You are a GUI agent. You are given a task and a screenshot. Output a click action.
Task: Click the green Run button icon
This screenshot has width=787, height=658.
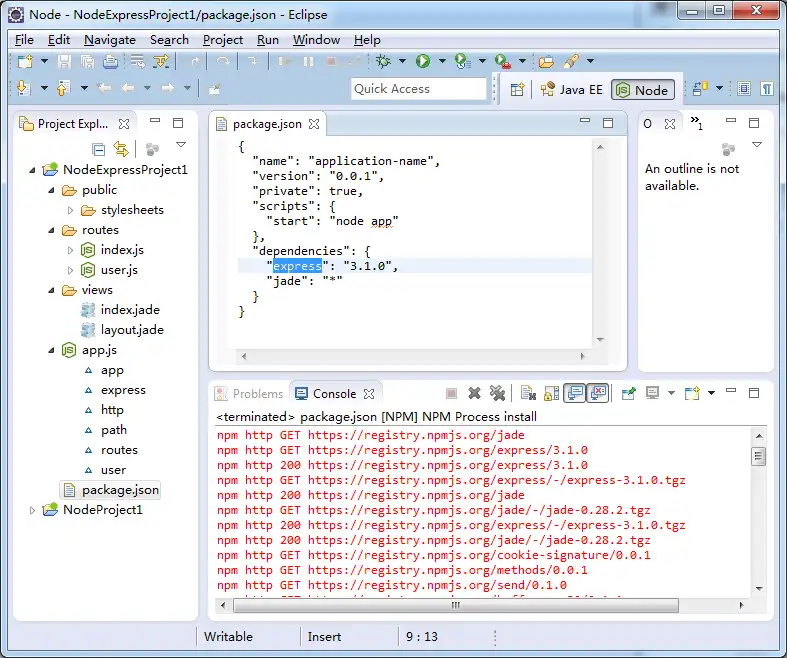tap(423, 61)
